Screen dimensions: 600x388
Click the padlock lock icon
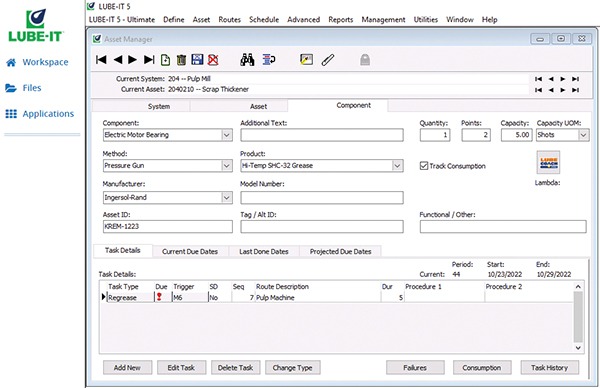tap(365, 59)
